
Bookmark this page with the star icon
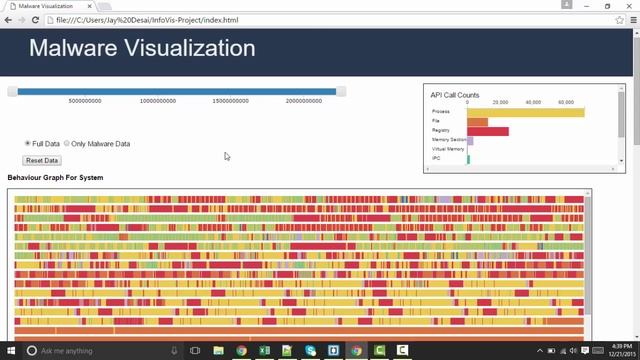click(619, 20)
